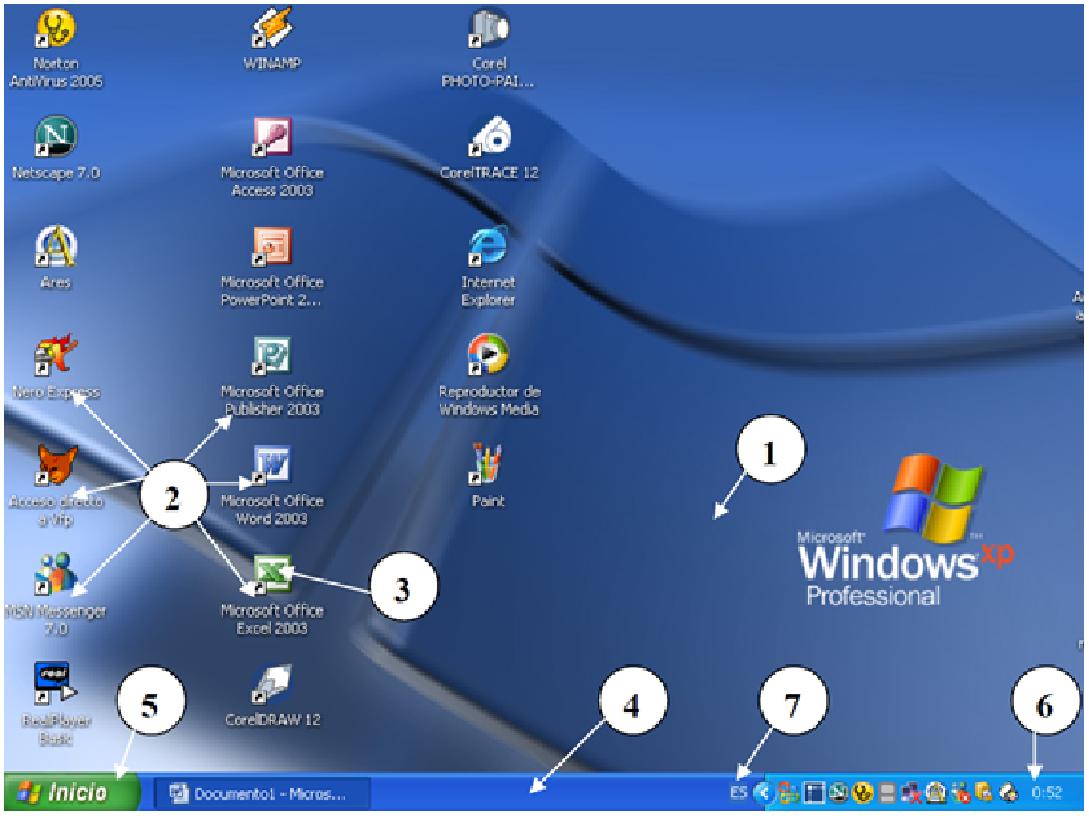Screen dimensions: 1089x816
Task: Expand hidden tray icons with round arrow
Action: [x=763, y=792]
